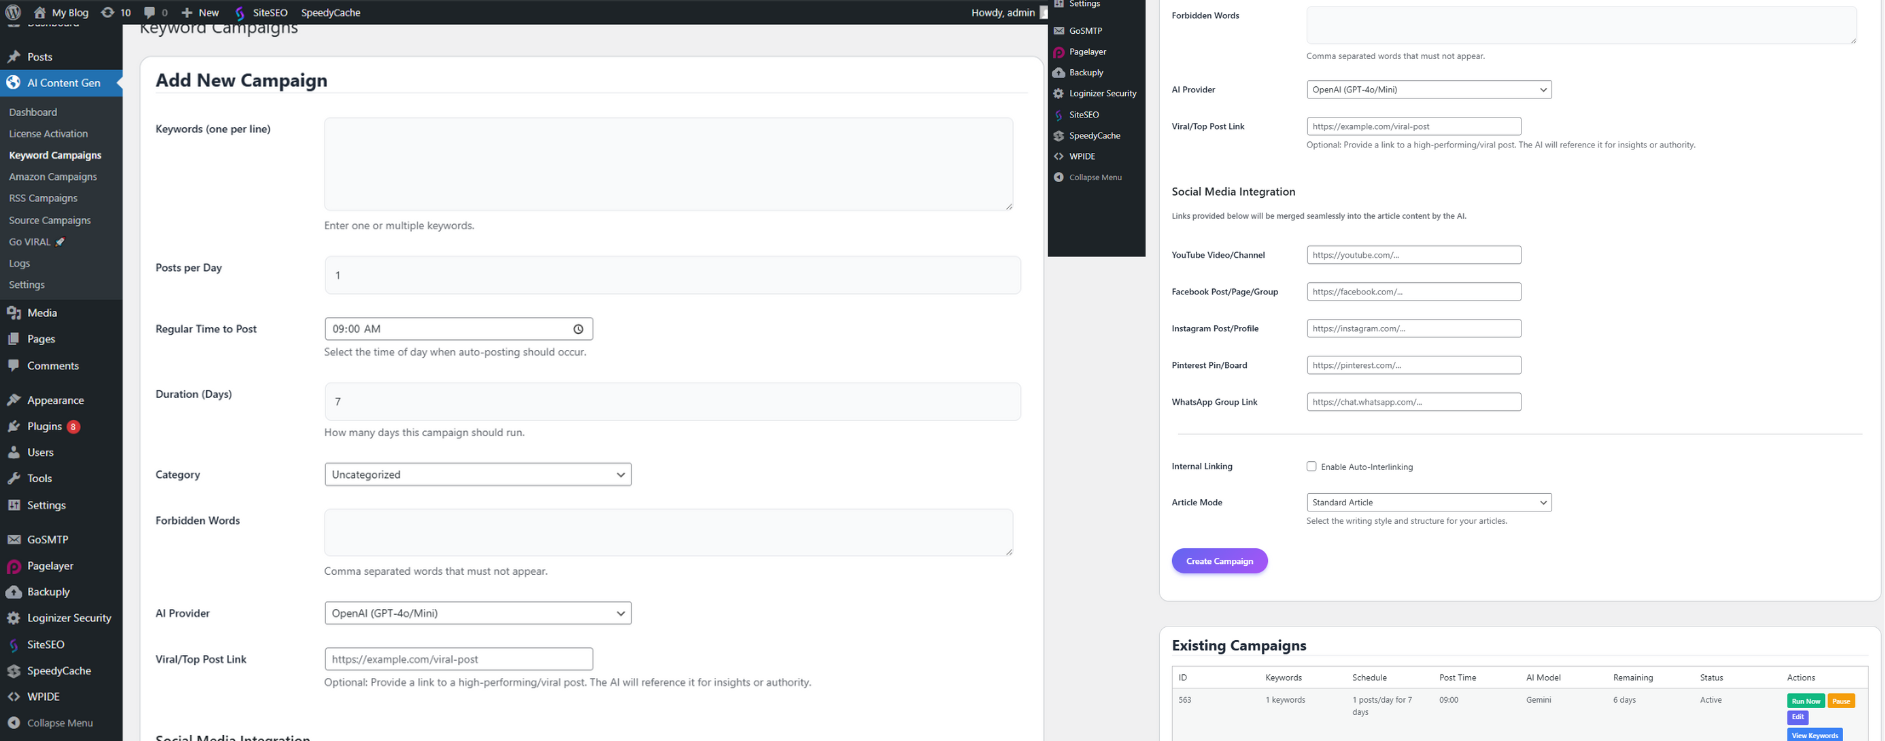
Task: Click the Keywords textarea
Action: pyautogui.click(x=668, y=164)
